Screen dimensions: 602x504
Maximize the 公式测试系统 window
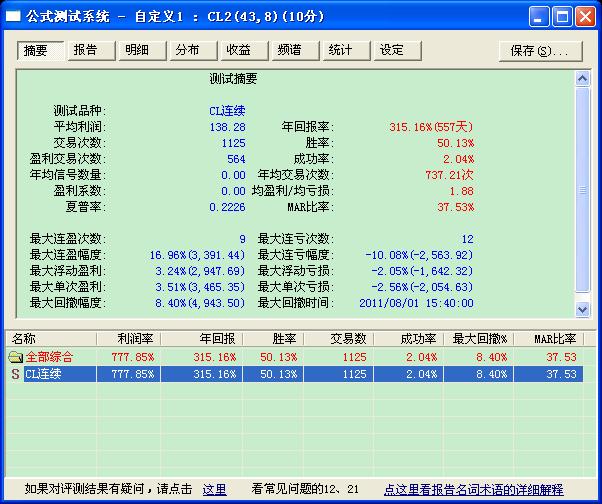pyautogui.click(x=562, y=16)
